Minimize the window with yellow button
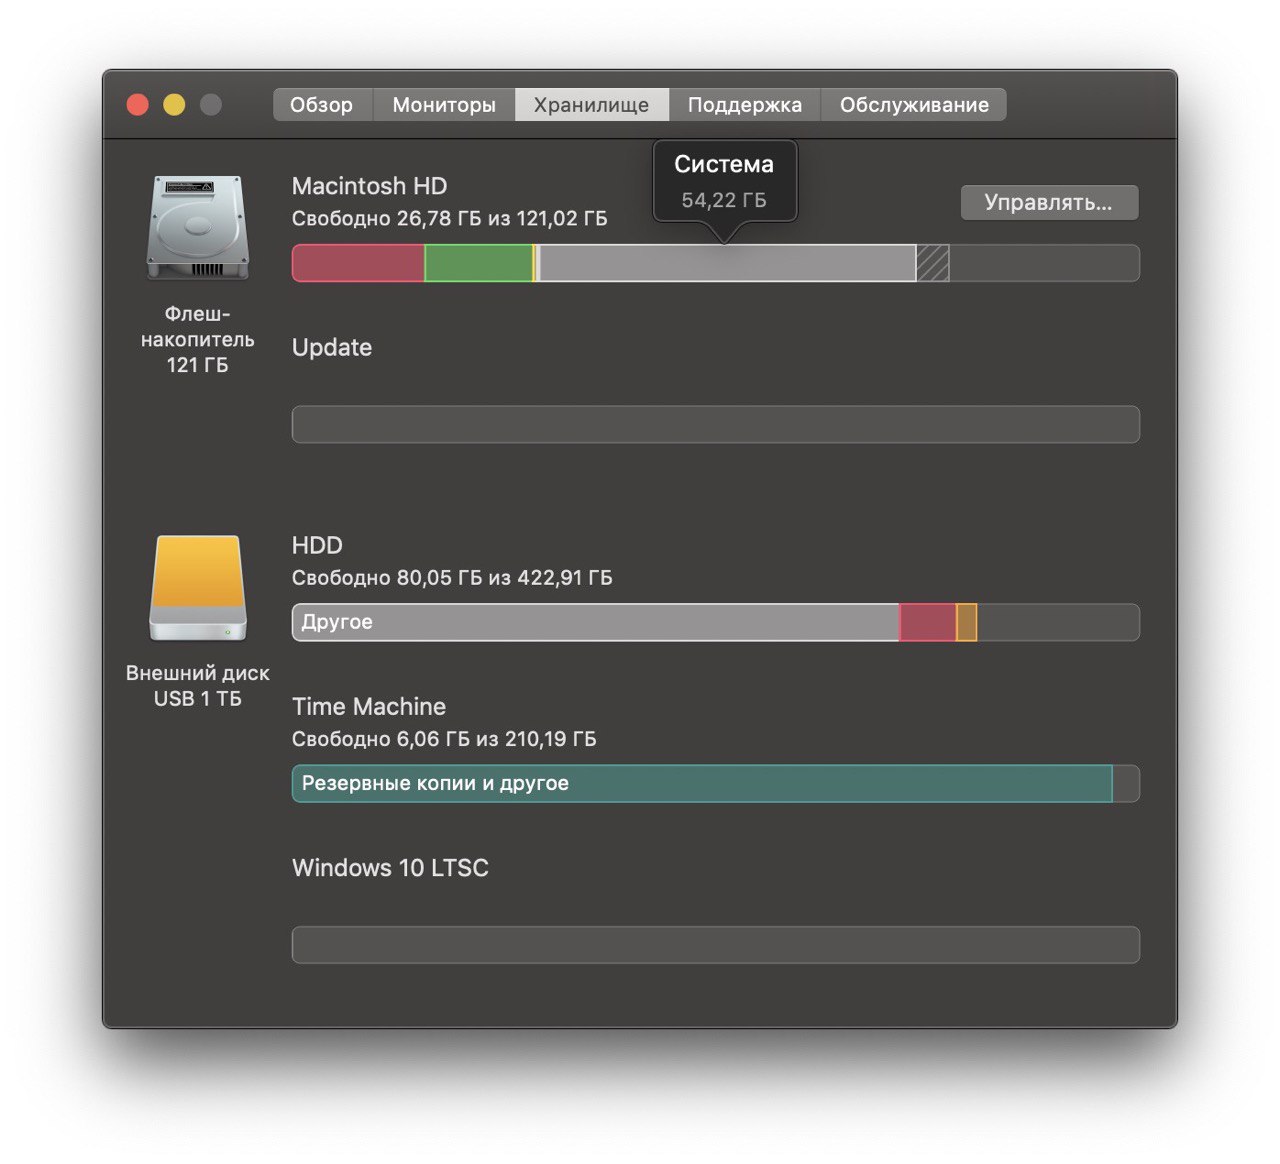This screenshot has width=1280, height=1164. point(174,105)
